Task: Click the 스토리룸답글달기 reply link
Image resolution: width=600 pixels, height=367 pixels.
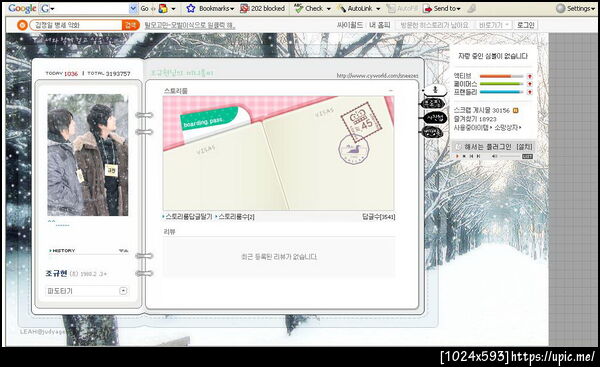Action: pyautogui.click(x=189, y=217)
